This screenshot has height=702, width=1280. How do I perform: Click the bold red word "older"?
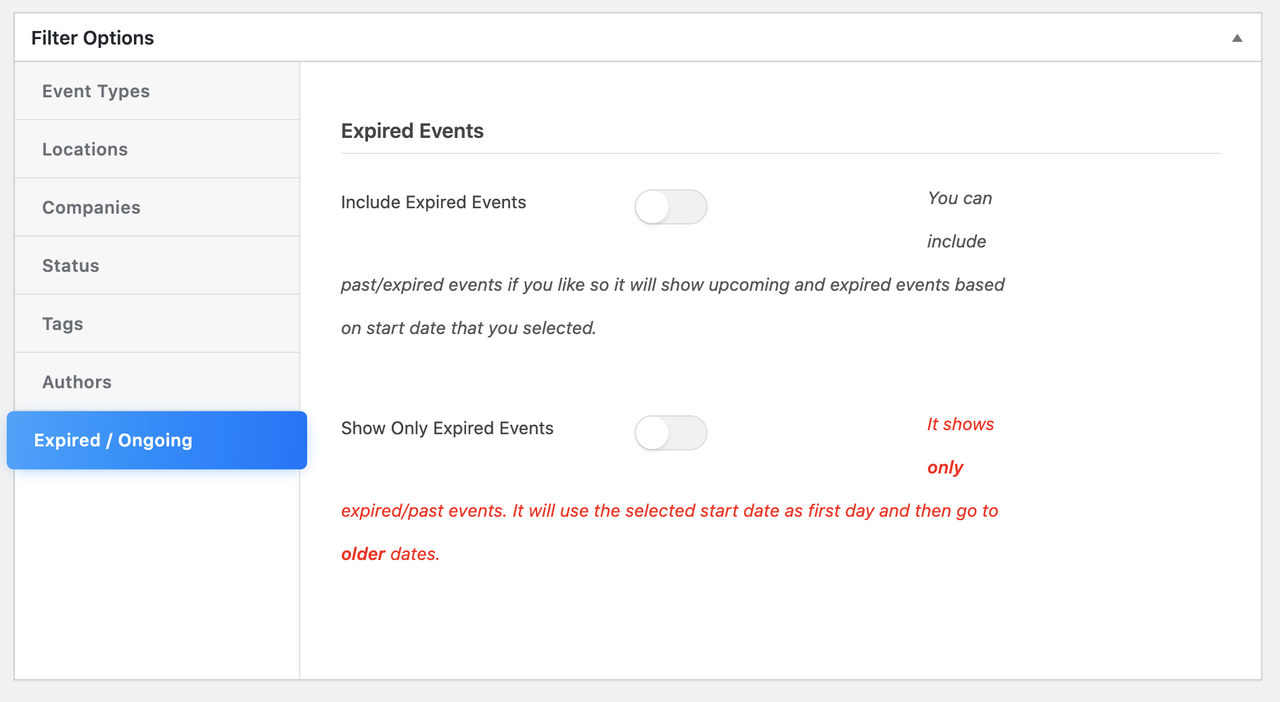(x=363, y=553)
